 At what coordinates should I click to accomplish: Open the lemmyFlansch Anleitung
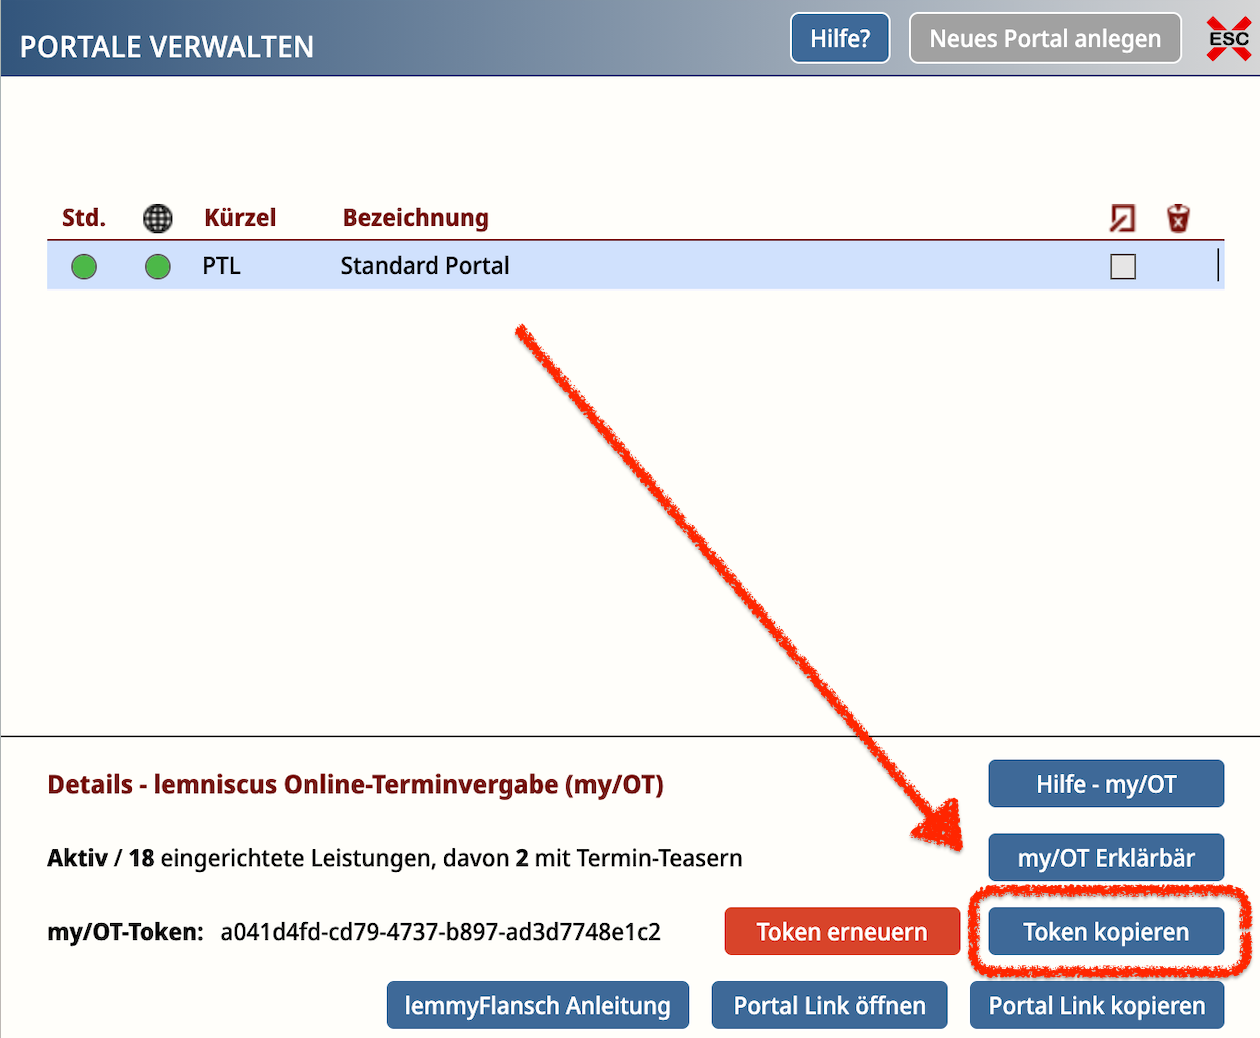538,1005
